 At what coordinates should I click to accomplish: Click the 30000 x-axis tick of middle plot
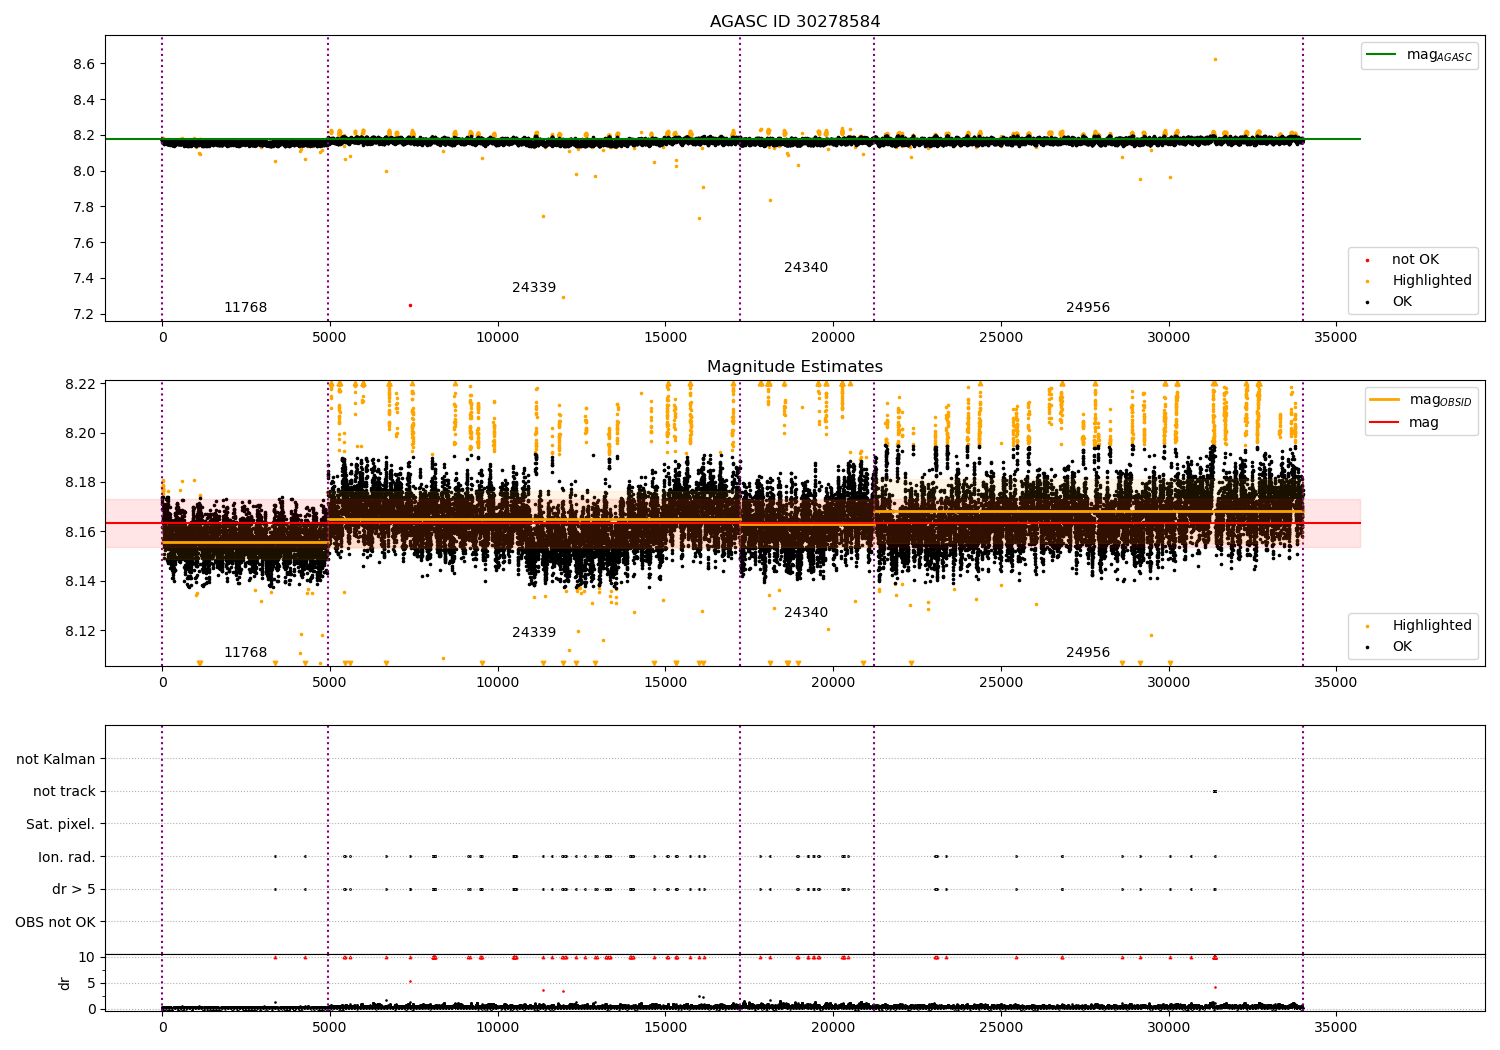pyautogui.click(x=1168, y=683)
